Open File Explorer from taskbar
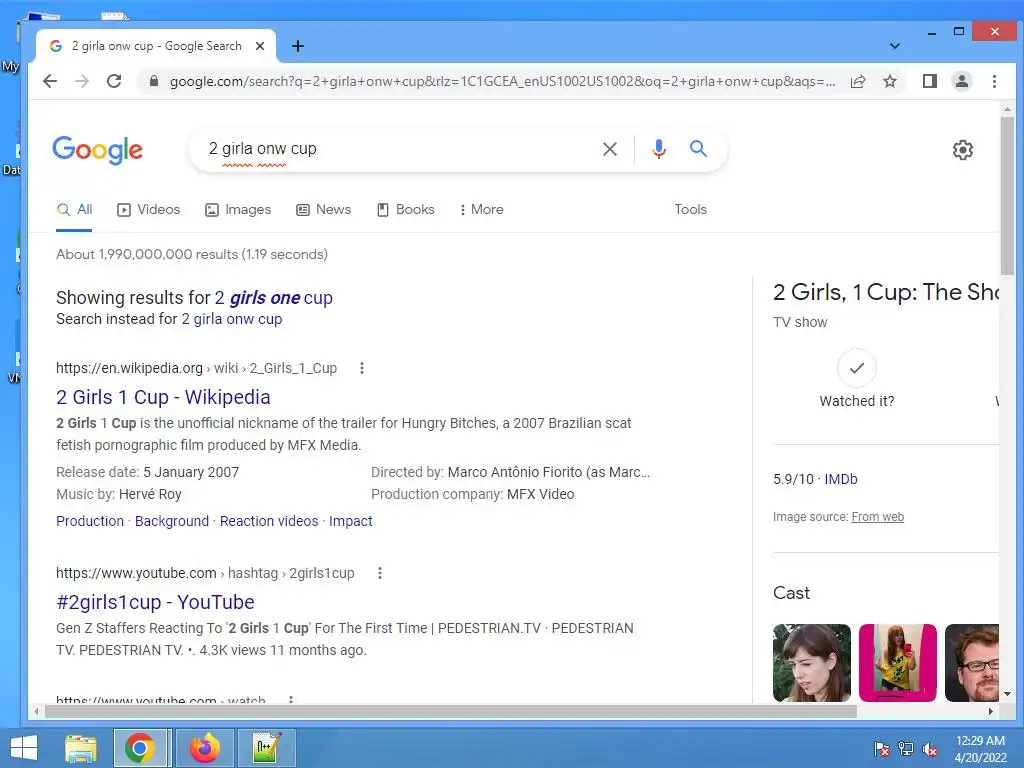Image resolution: width=1024 pixels, height=768 pixels. (80, 748)
